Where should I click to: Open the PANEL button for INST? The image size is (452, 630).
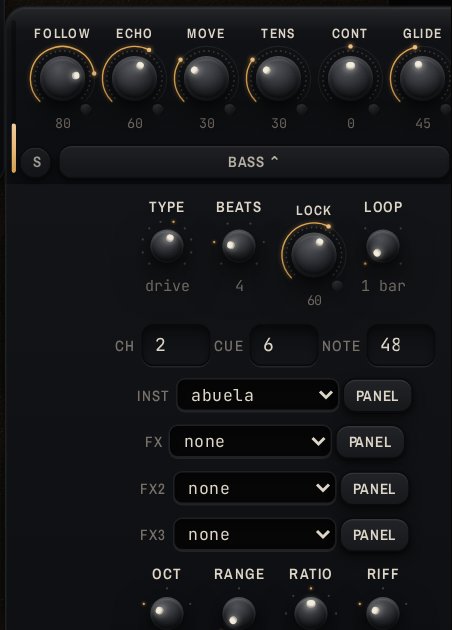(x=377, y=396)
